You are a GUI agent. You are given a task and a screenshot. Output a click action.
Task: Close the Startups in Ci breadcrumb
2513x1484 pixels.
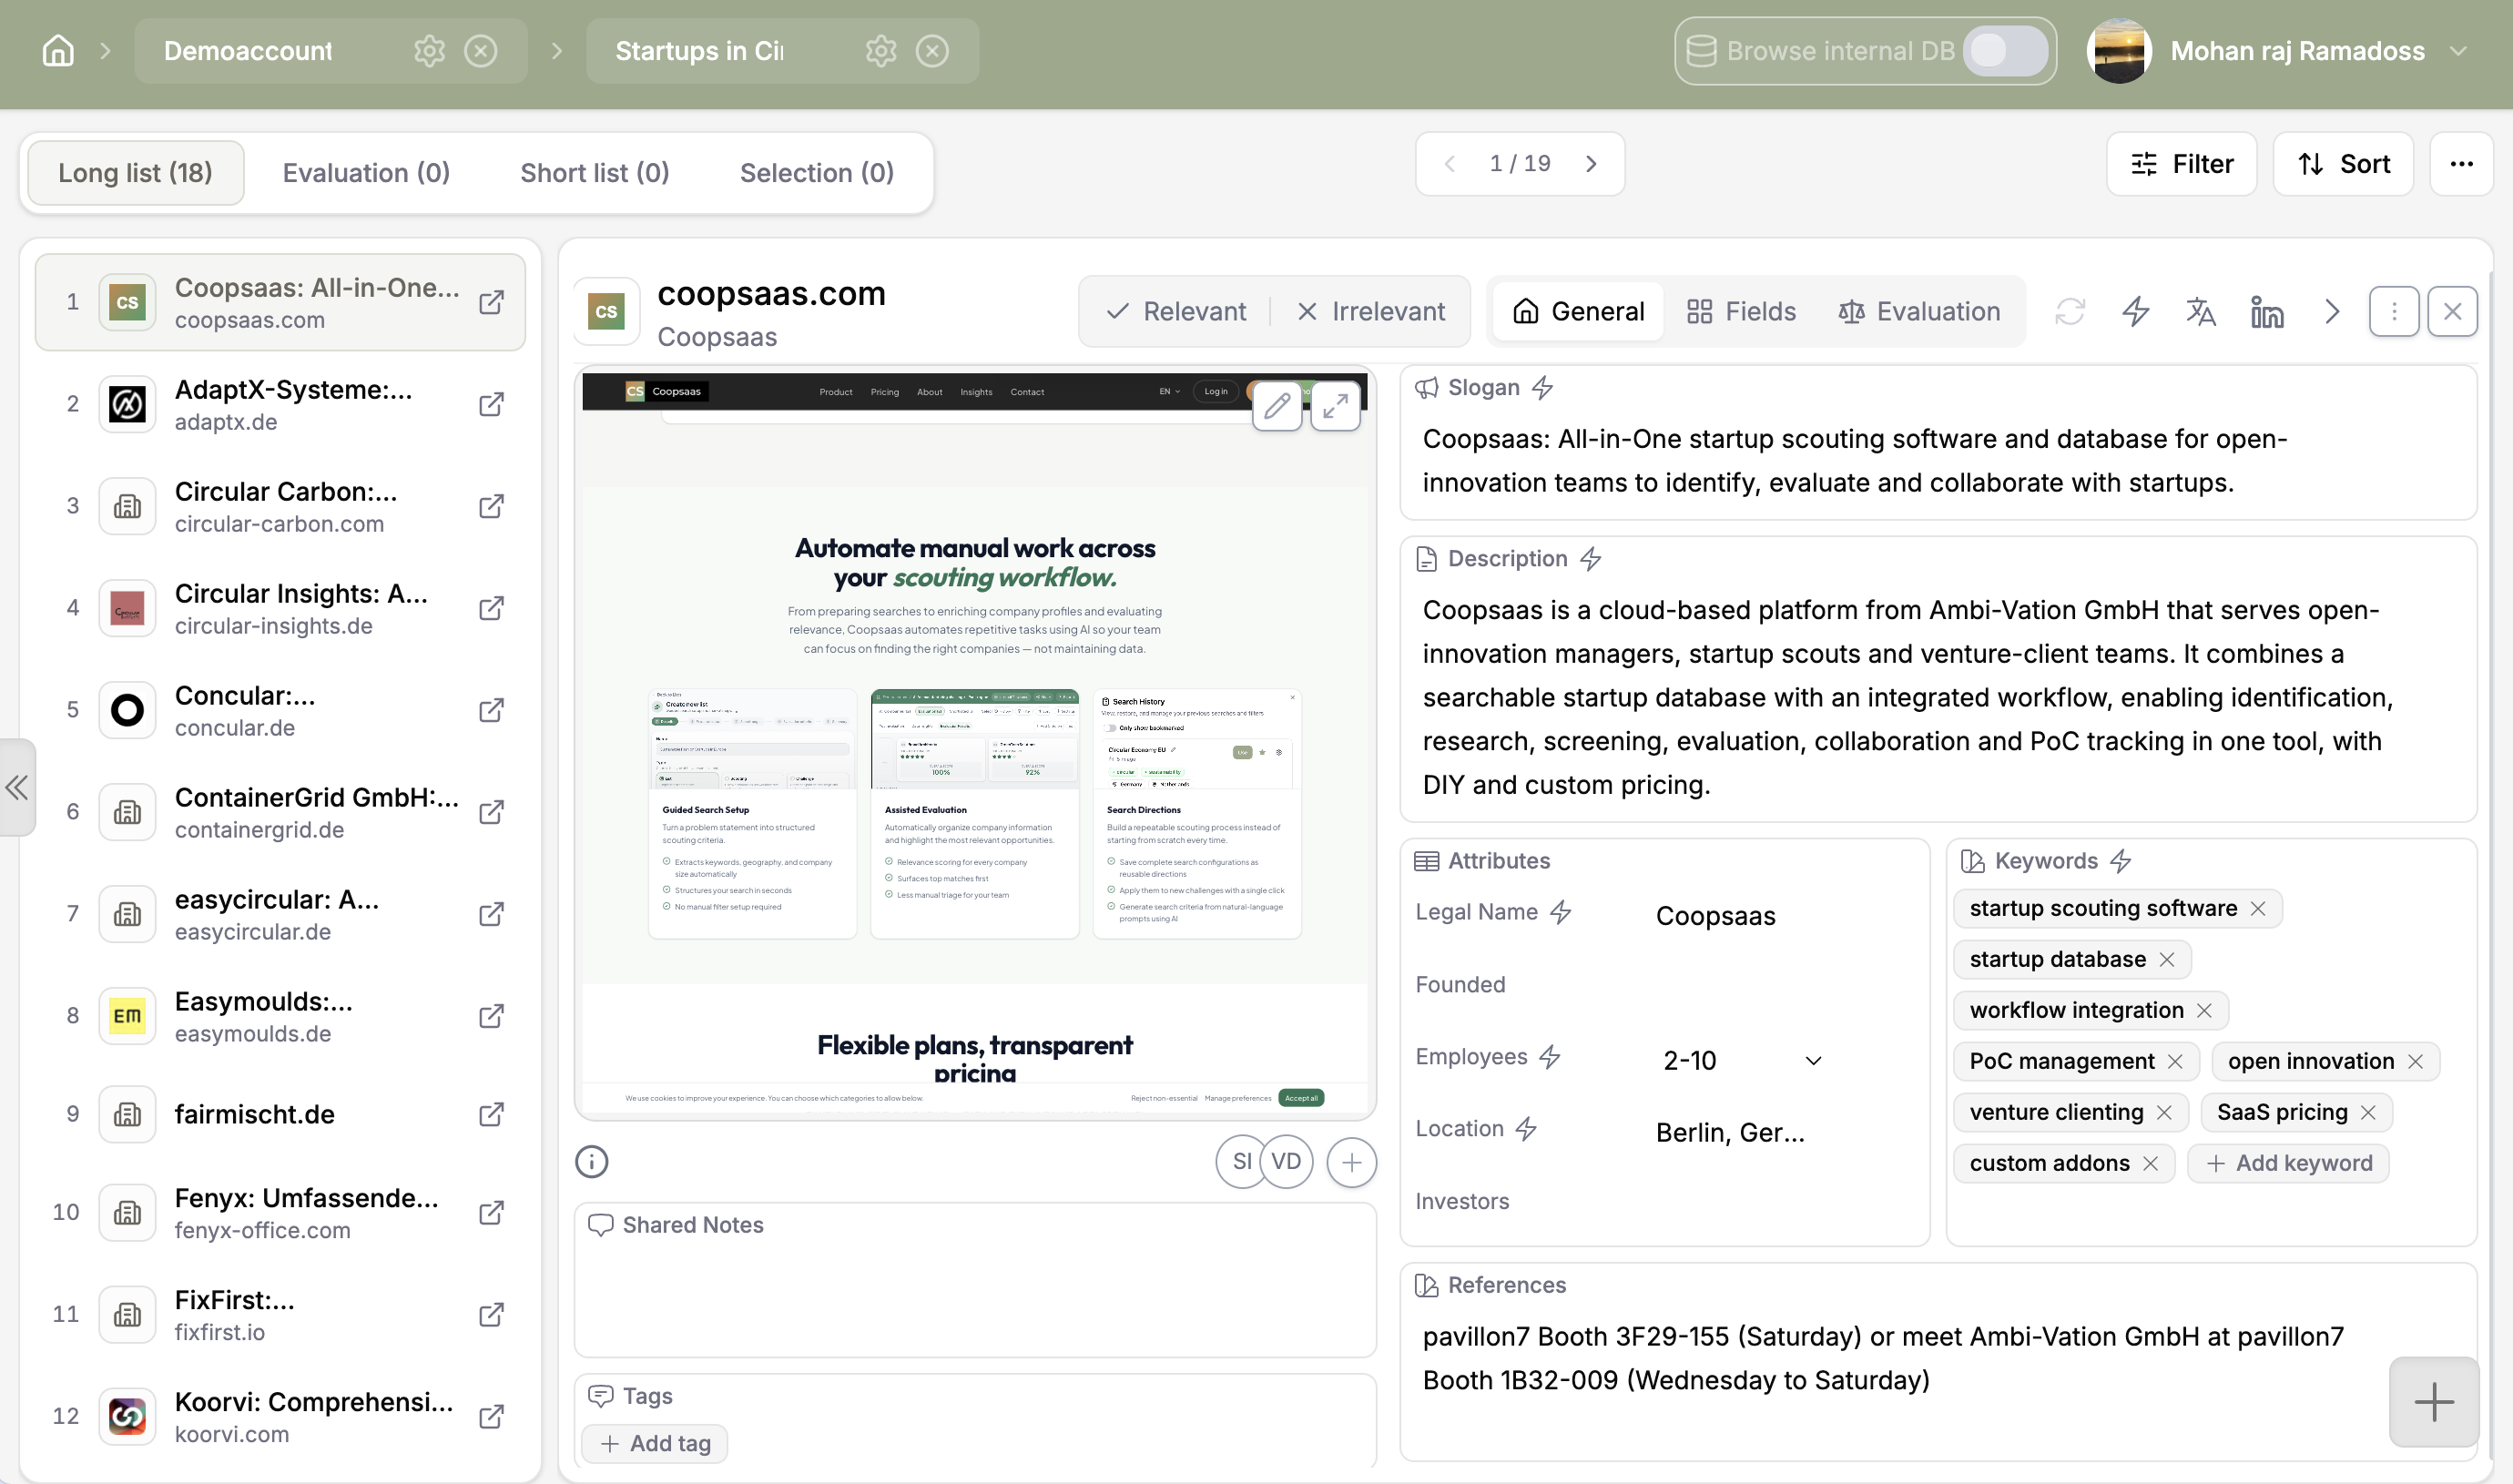click(932, 51)
